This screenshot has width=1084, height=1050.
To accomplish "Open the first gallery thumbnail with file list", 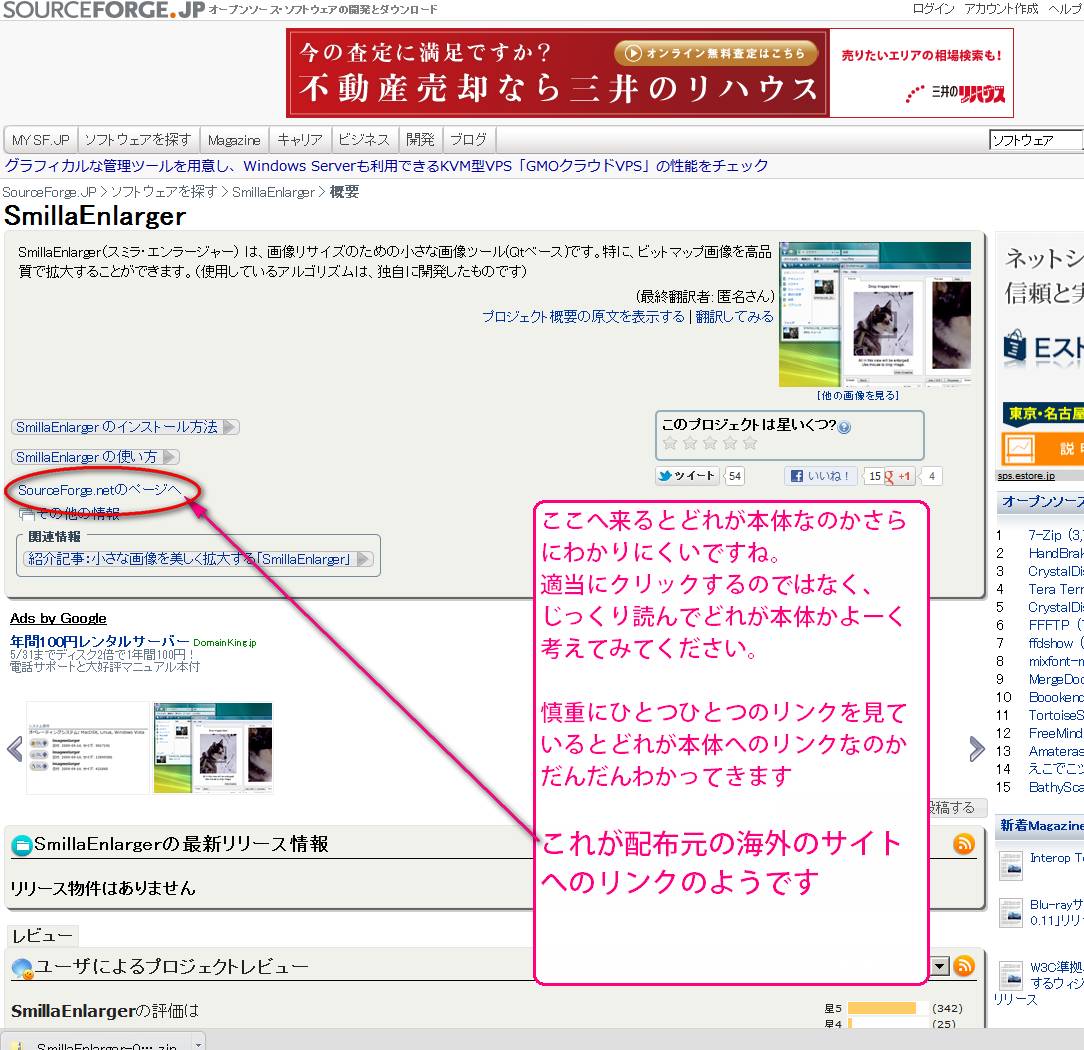I will pyautogui.click(x=88, y=749).
